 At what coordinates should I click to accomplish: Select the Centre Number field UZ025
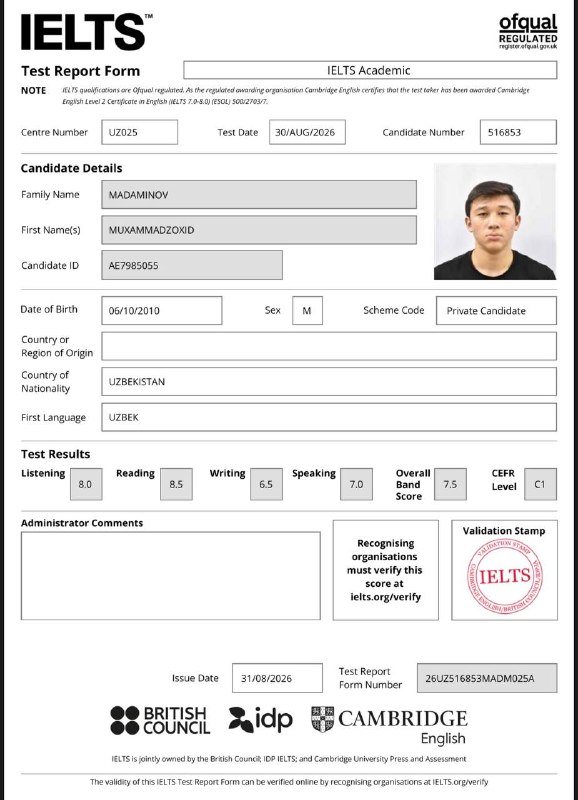click(139, 132)
